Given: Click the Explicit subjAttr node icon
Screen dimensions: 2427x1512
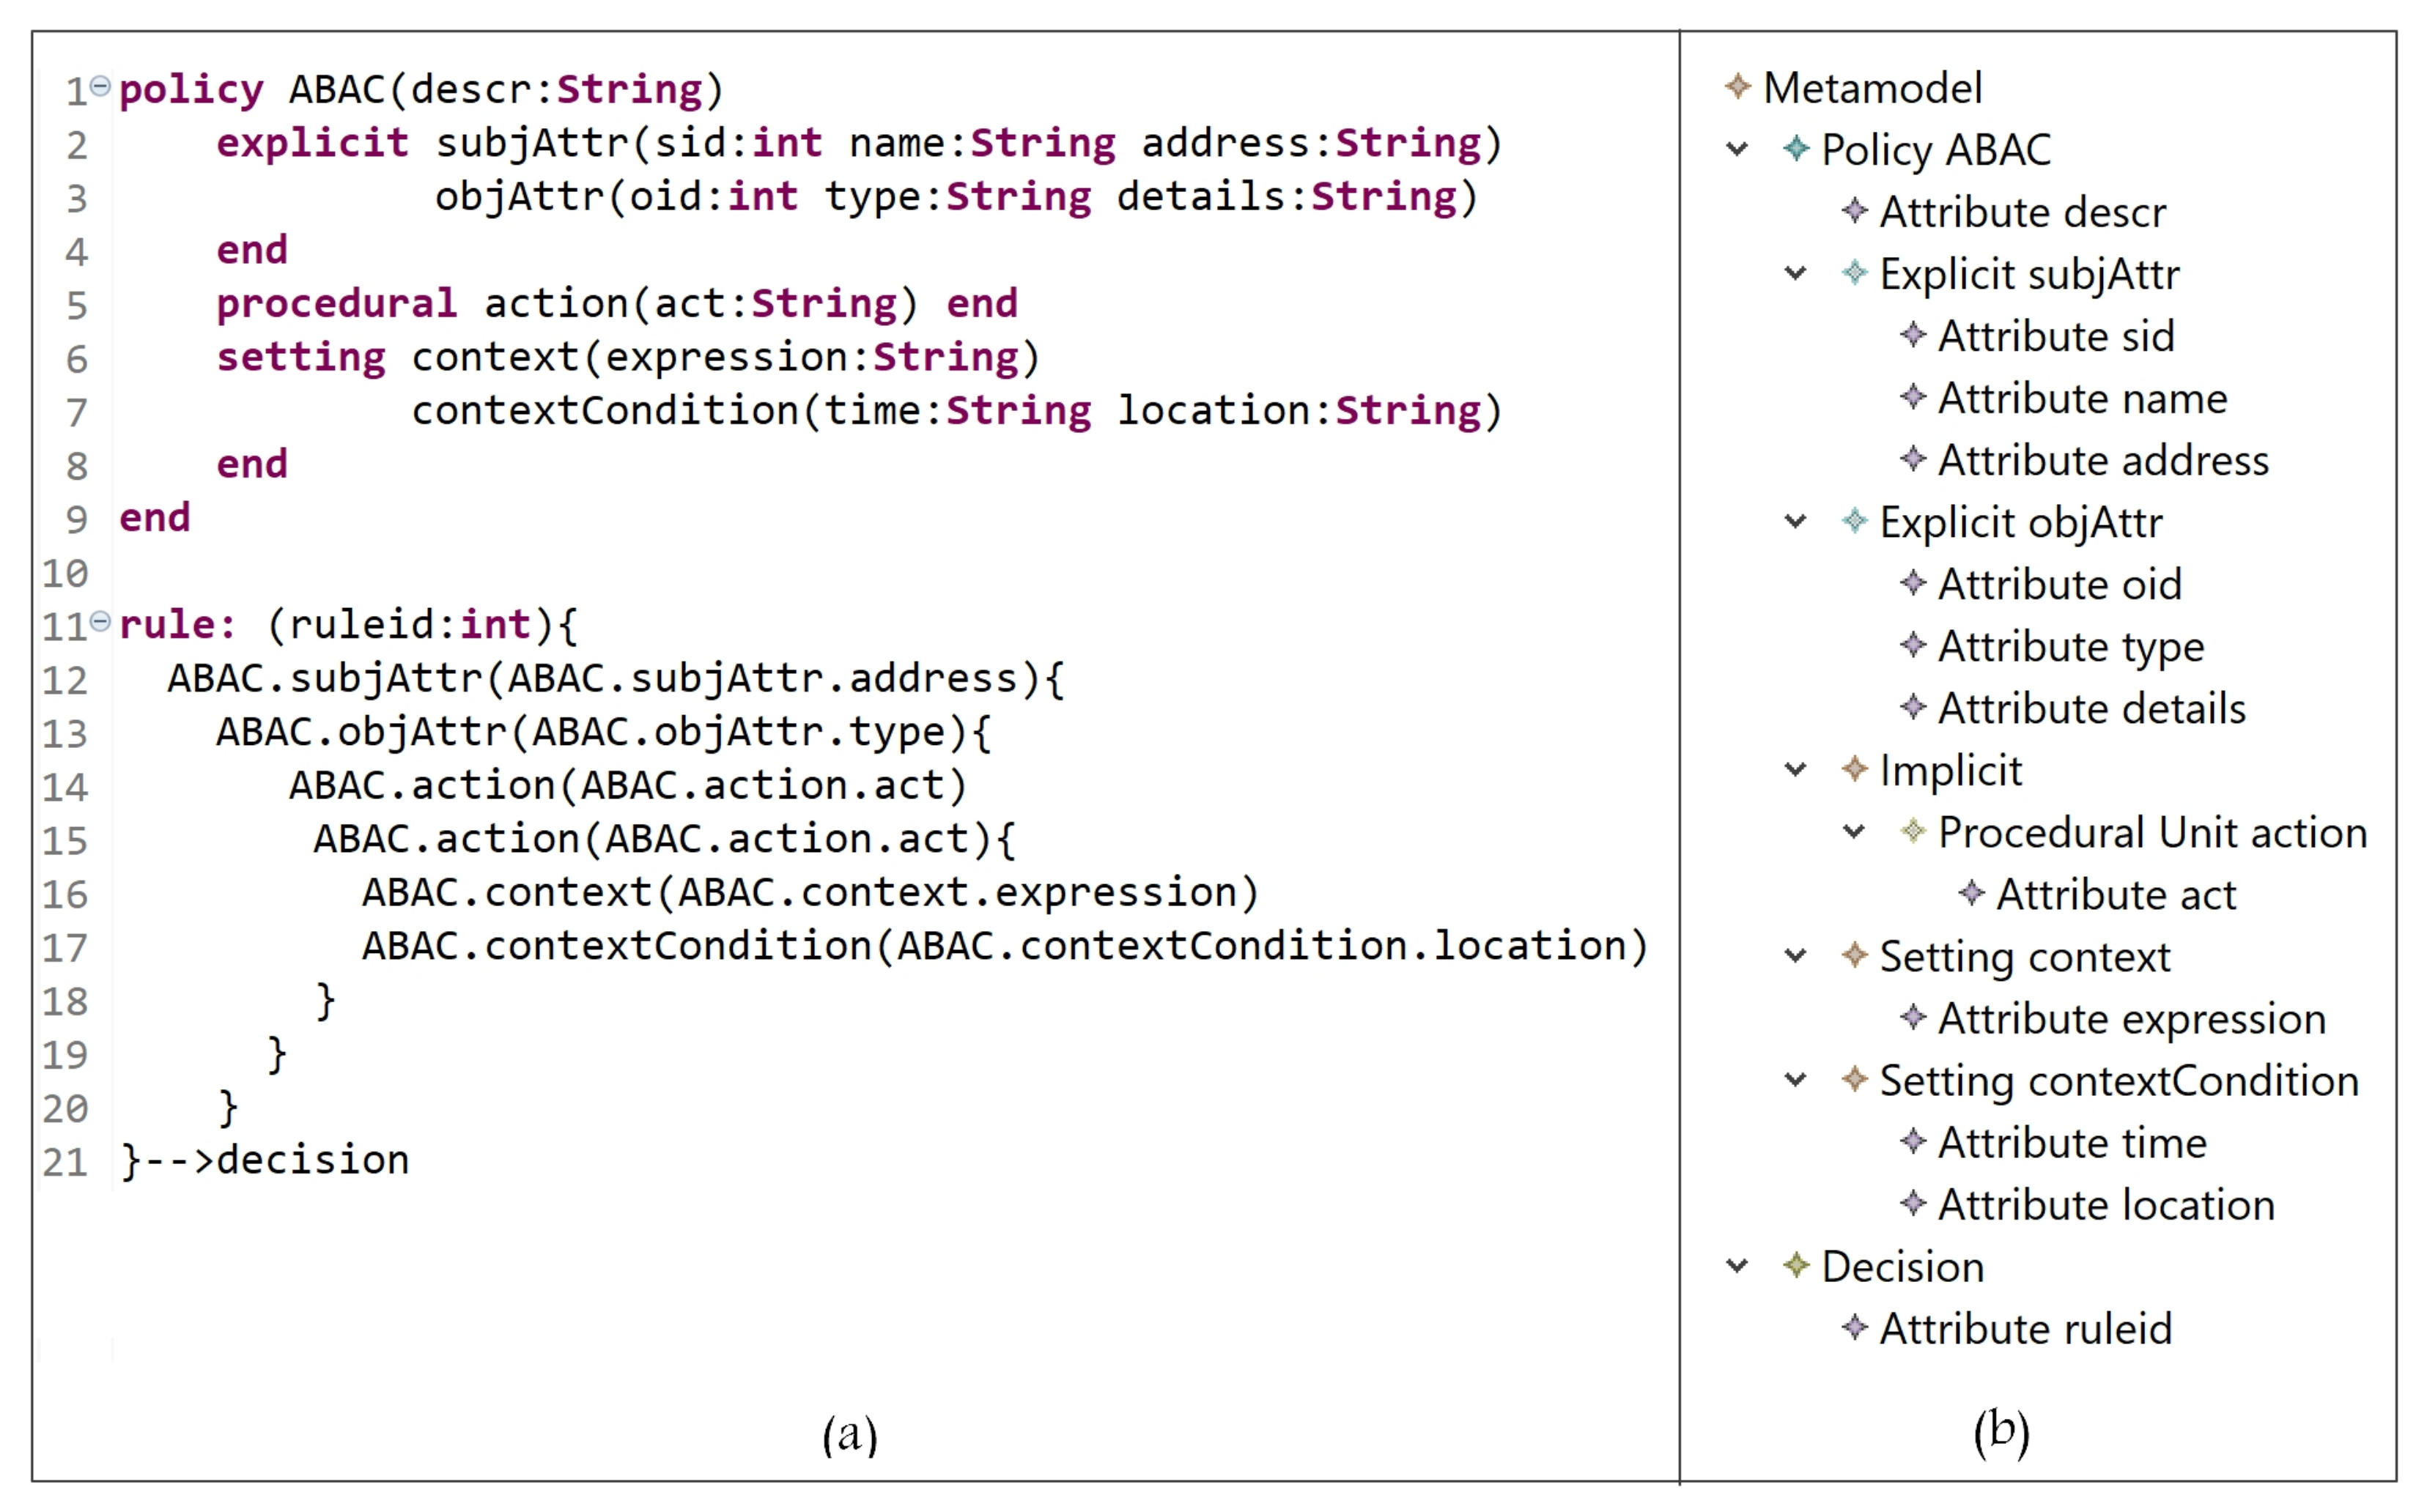Looking at the screenshot, I should 1854,273.
